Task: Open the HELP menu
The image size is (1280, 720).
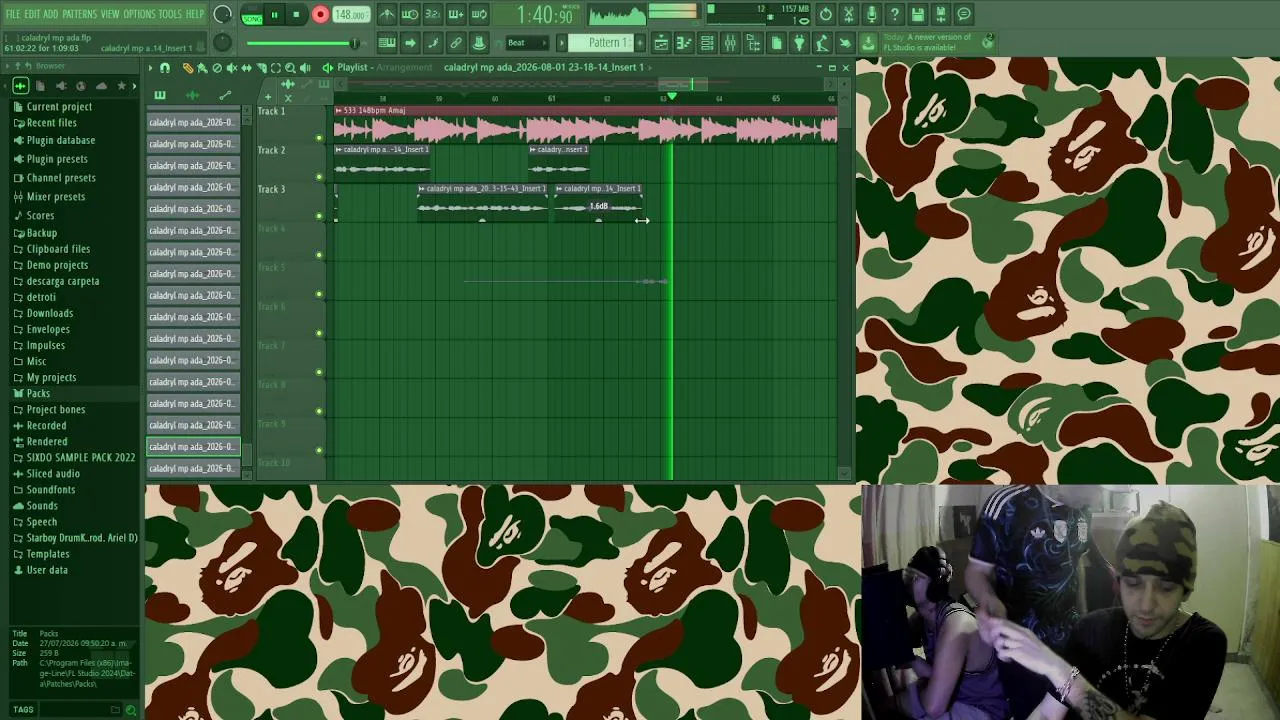Action: [195, 14]
